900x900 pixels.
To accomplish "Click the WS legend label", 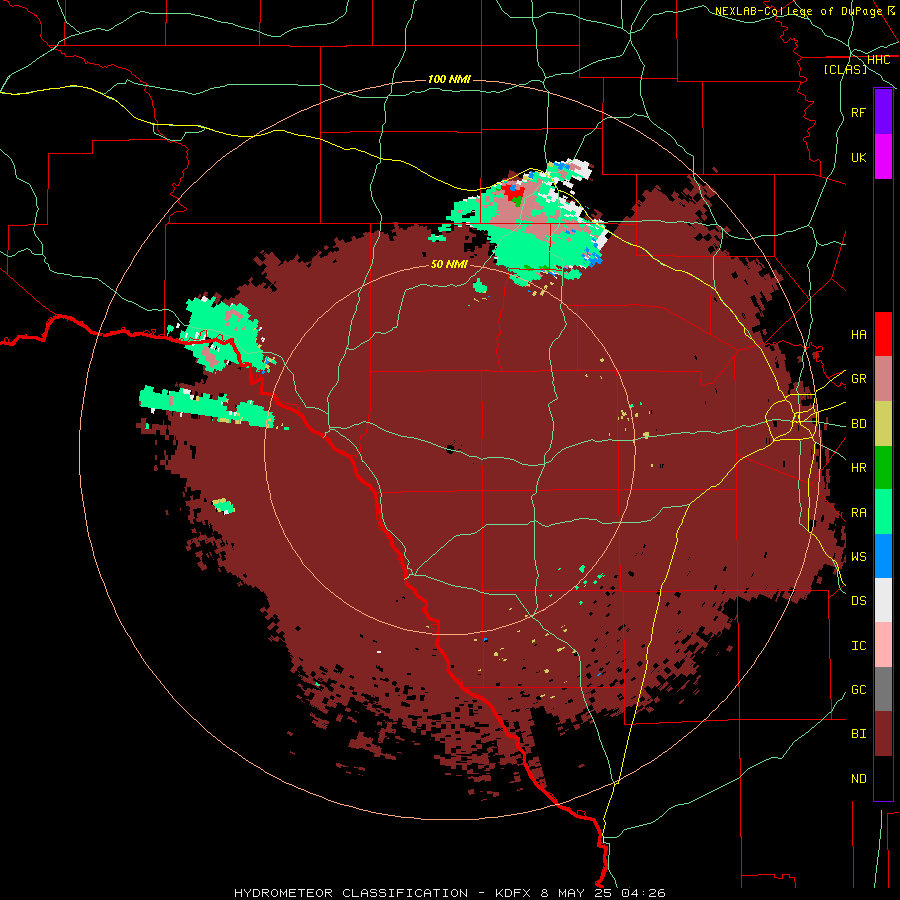I will click(x=858, y=556).
